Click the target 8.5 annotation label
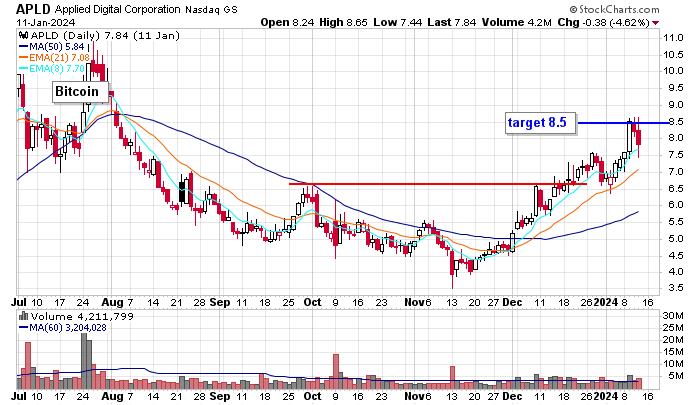The image size is (700, 405). coord(541,122)
